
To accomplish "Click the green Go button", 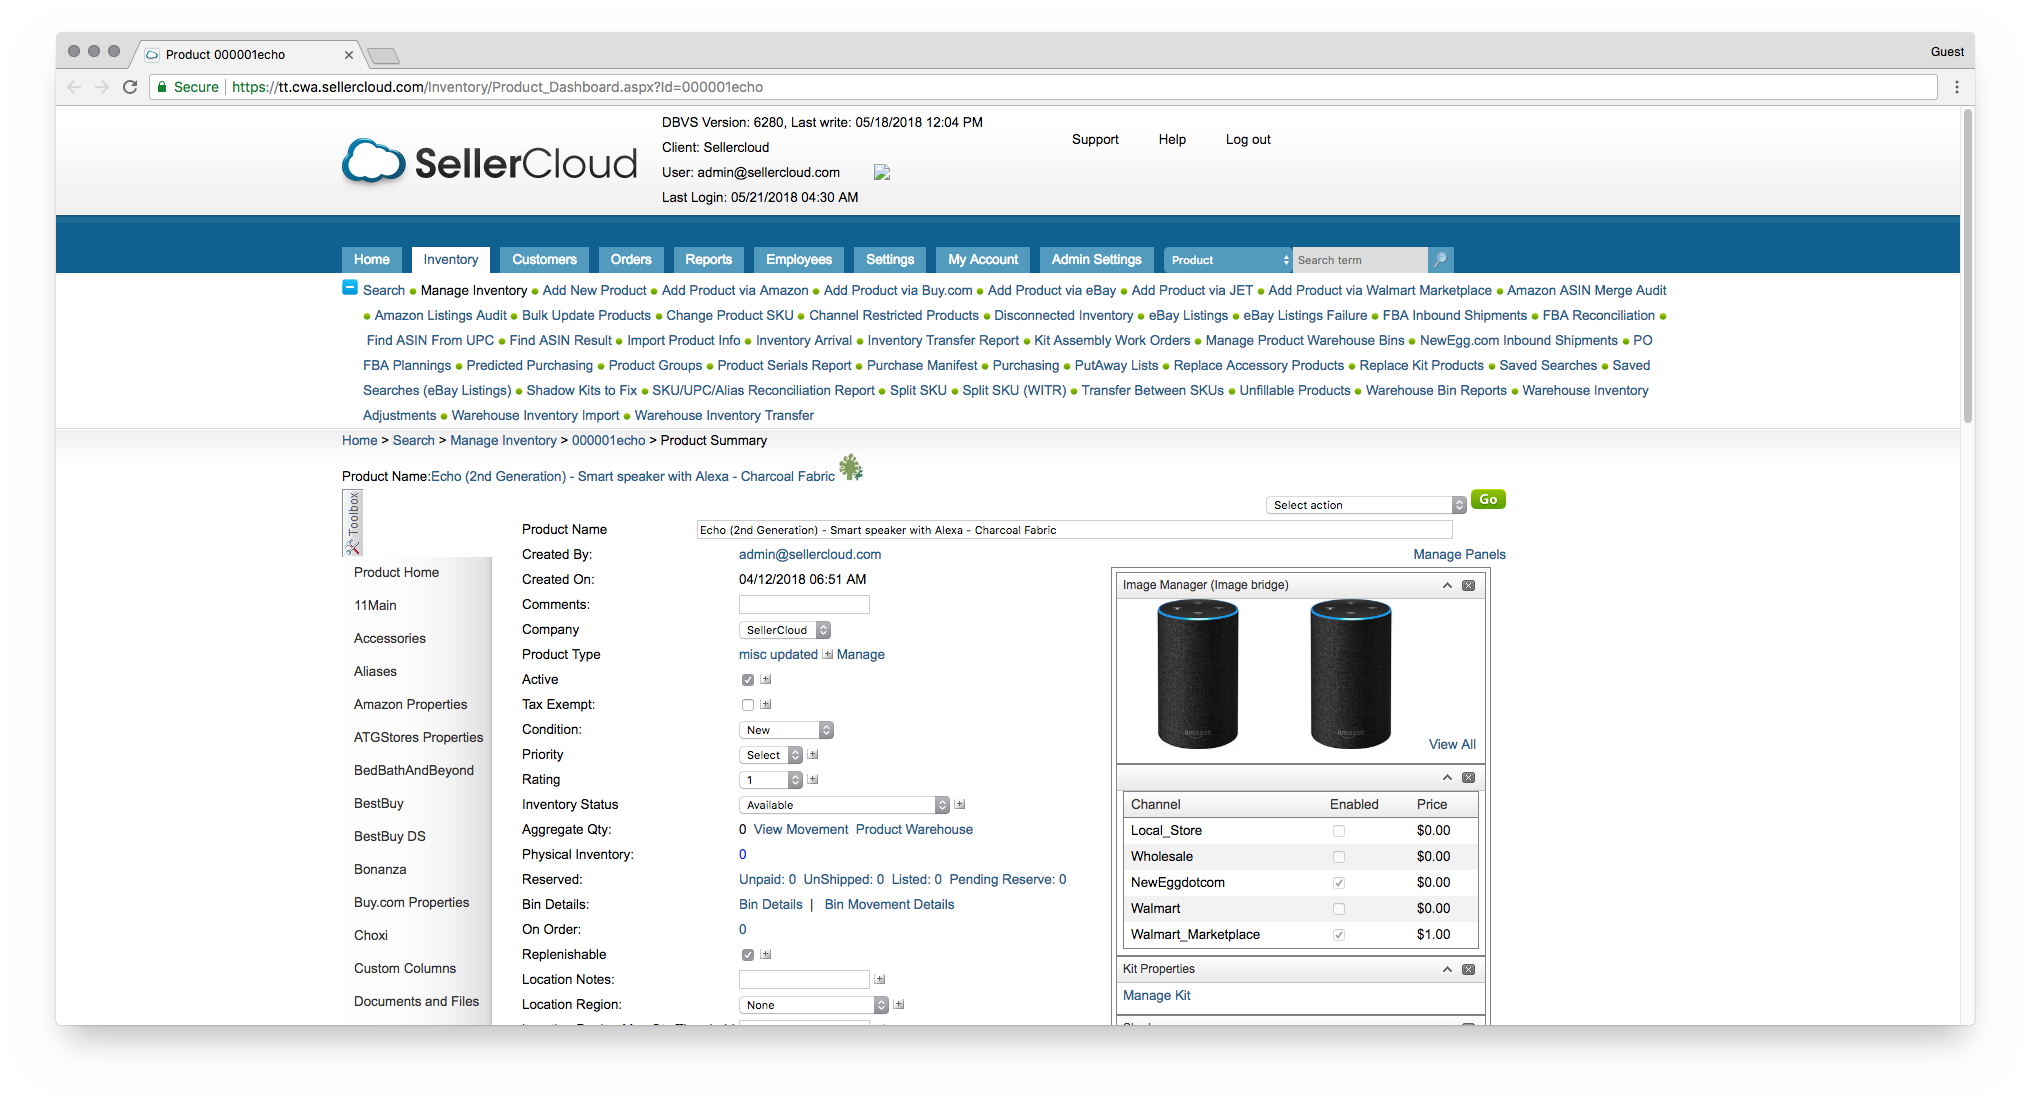I will 1488,500.
